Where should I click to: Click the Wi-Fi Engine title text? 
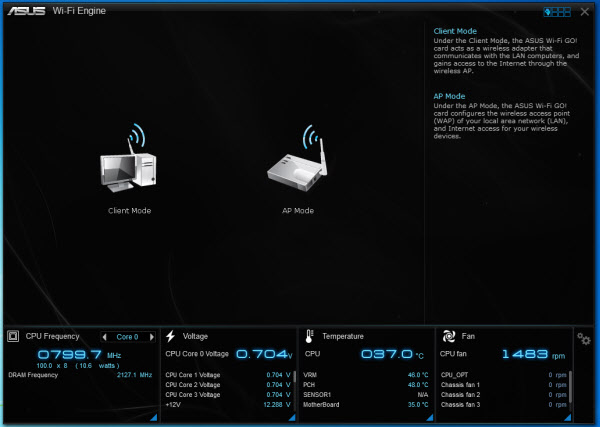[79, 11]
